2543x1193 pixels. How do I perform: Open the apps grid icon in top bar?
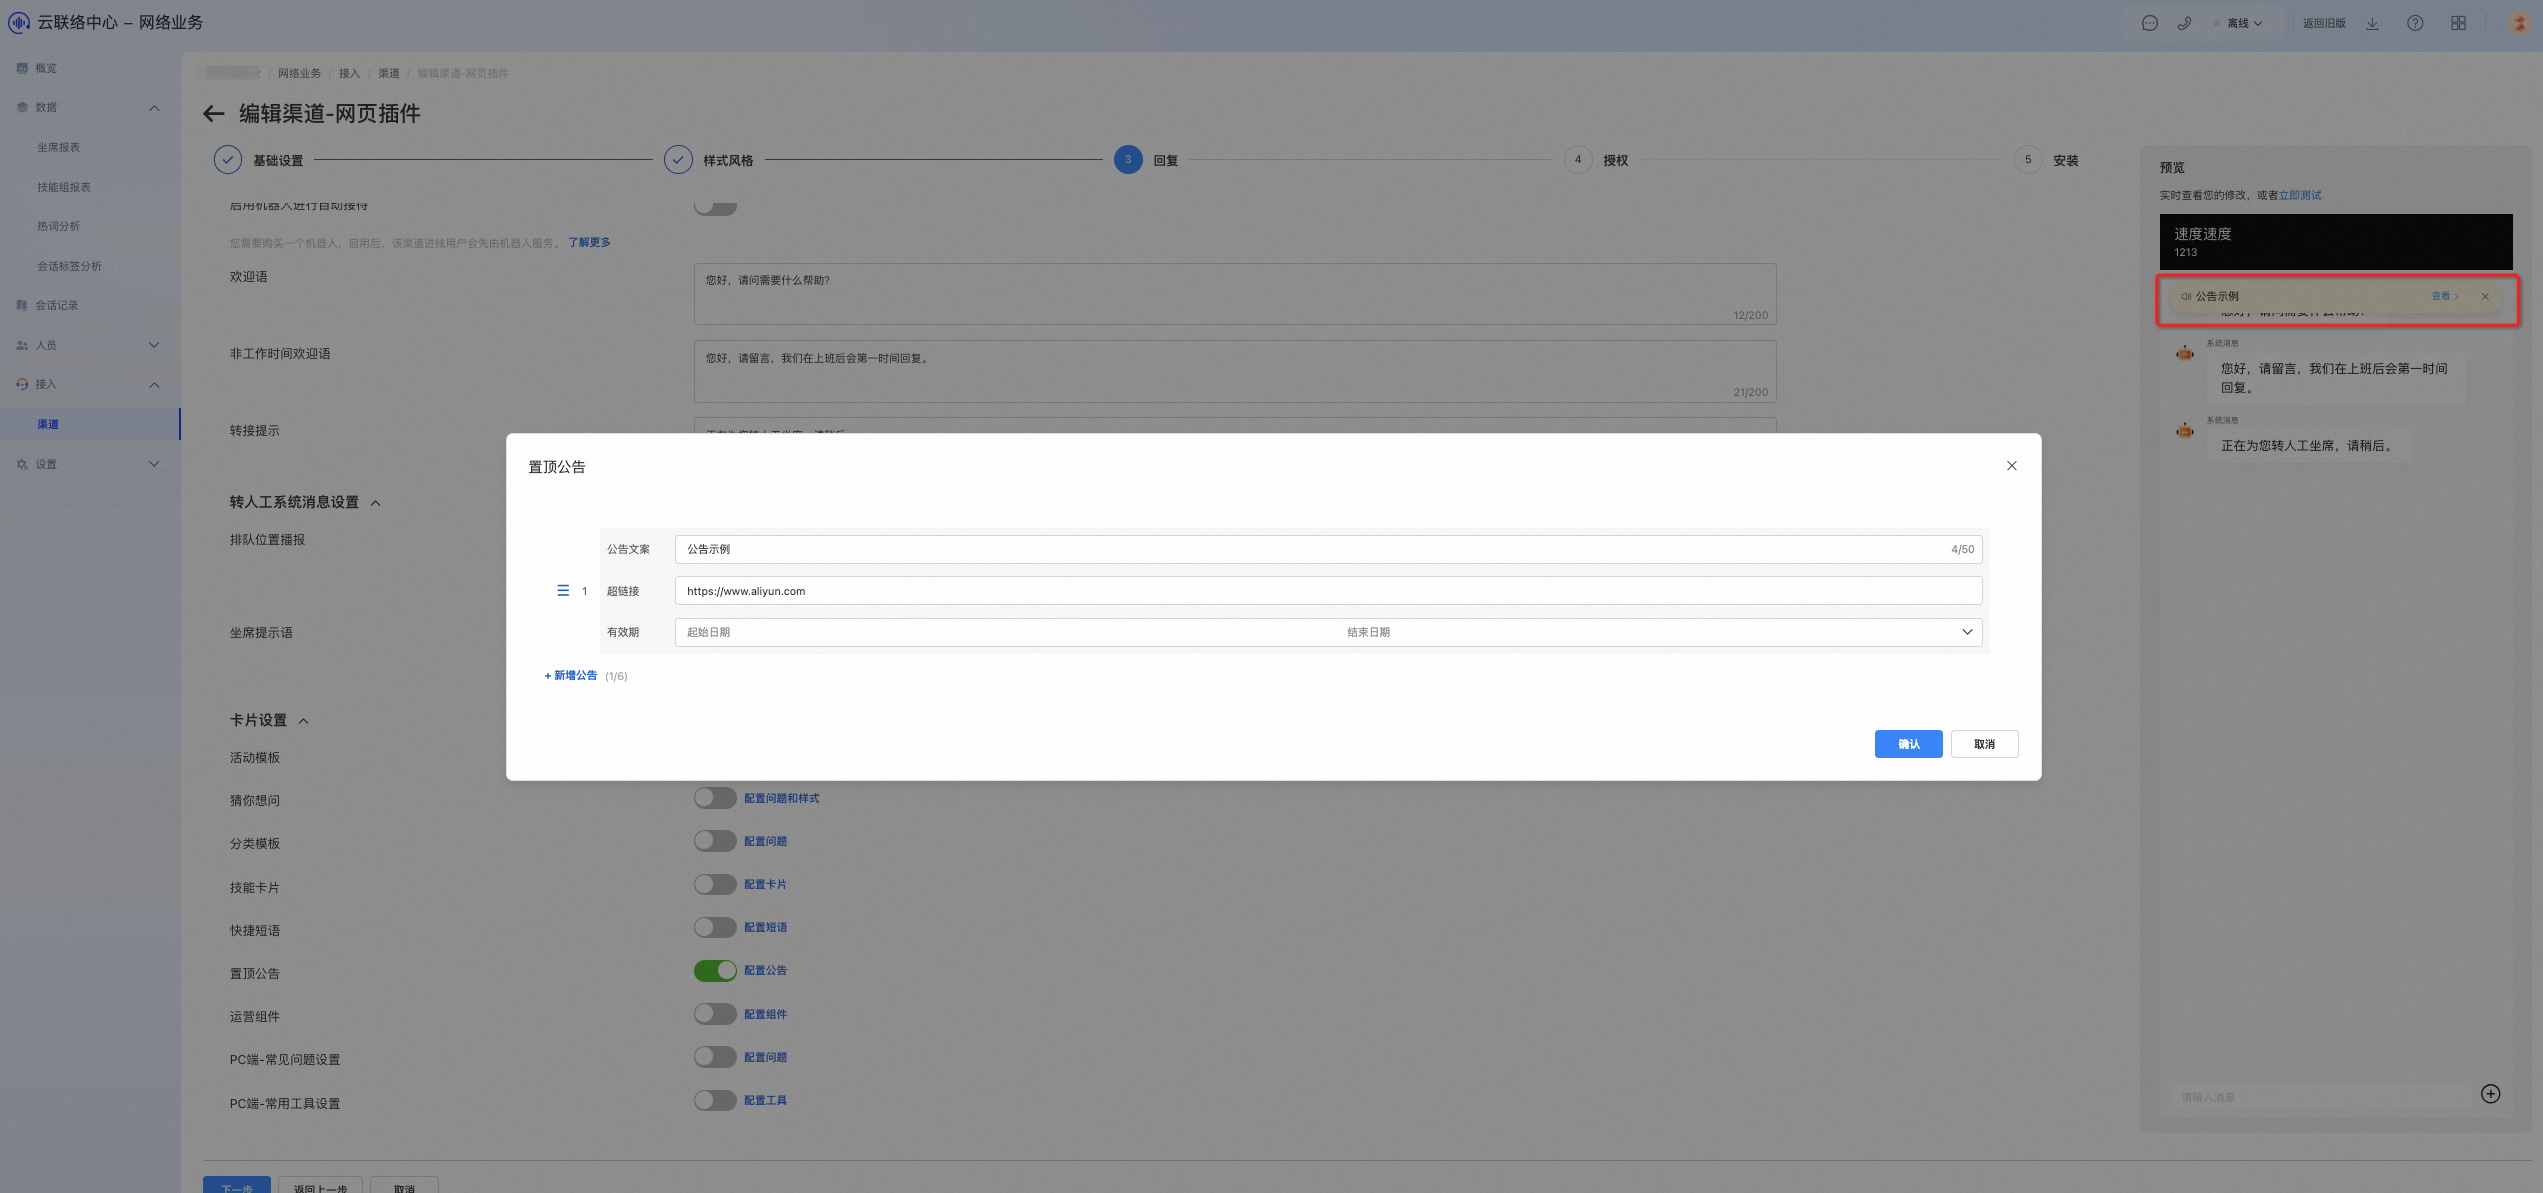2458,23
